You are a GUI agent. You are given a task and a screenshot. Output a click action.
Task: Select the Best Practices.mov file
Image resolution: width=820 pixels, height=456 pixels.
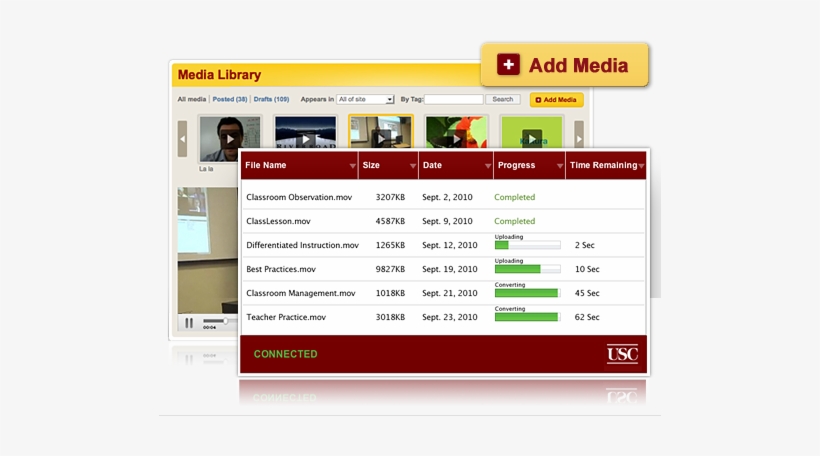(281, 269)
